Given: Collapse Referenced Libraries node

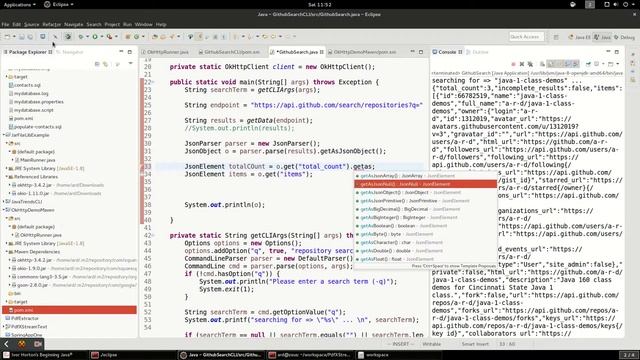Looking at the screenshot, I should (x=7, y=177).
